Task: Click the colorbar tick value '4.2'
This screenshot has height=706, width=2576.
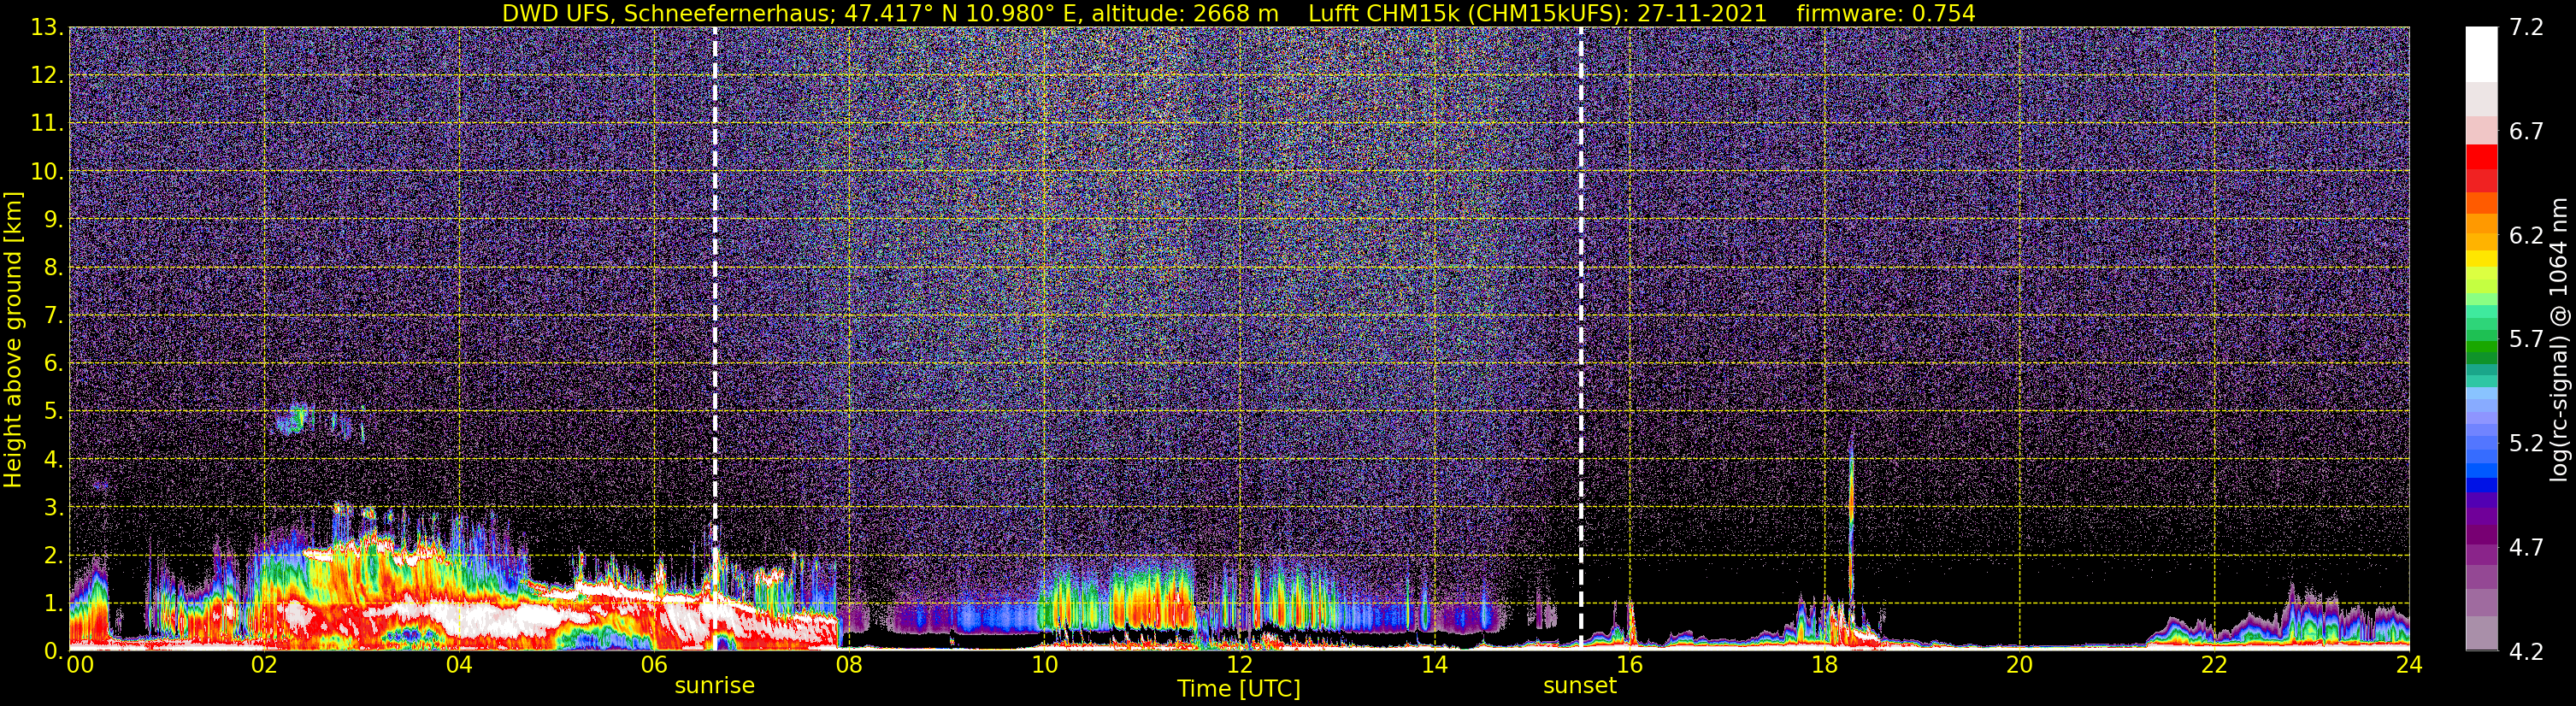Action: 2526,651
